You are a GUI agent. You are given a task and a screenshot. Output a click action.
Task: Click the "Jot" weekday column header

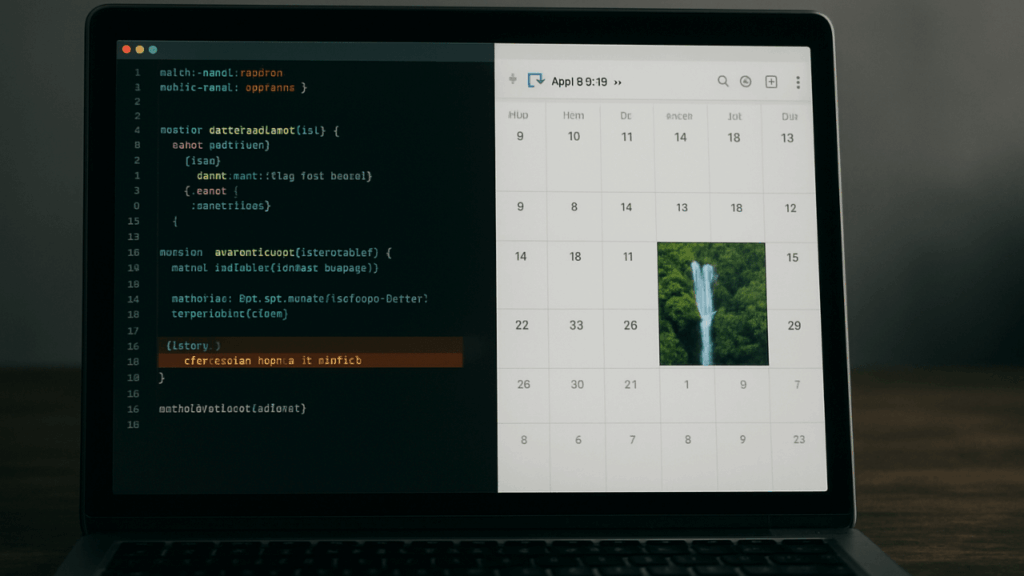pos(734,115)
